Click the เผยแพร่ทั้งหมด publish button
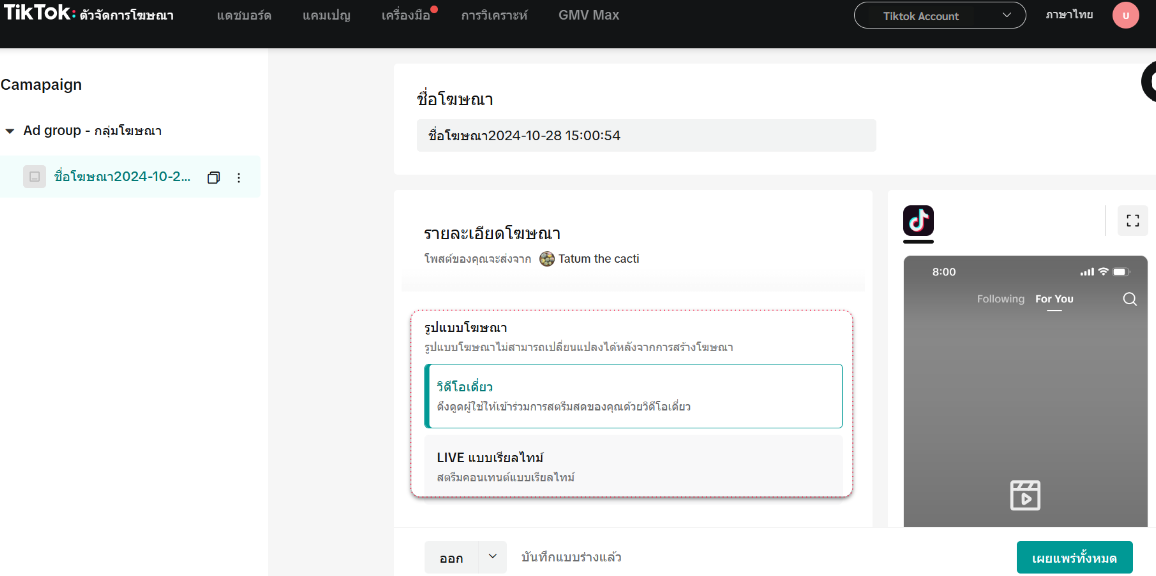The width and height of the screenshot is (1156, 576). pyautogui.click(x=1074, y=558)
